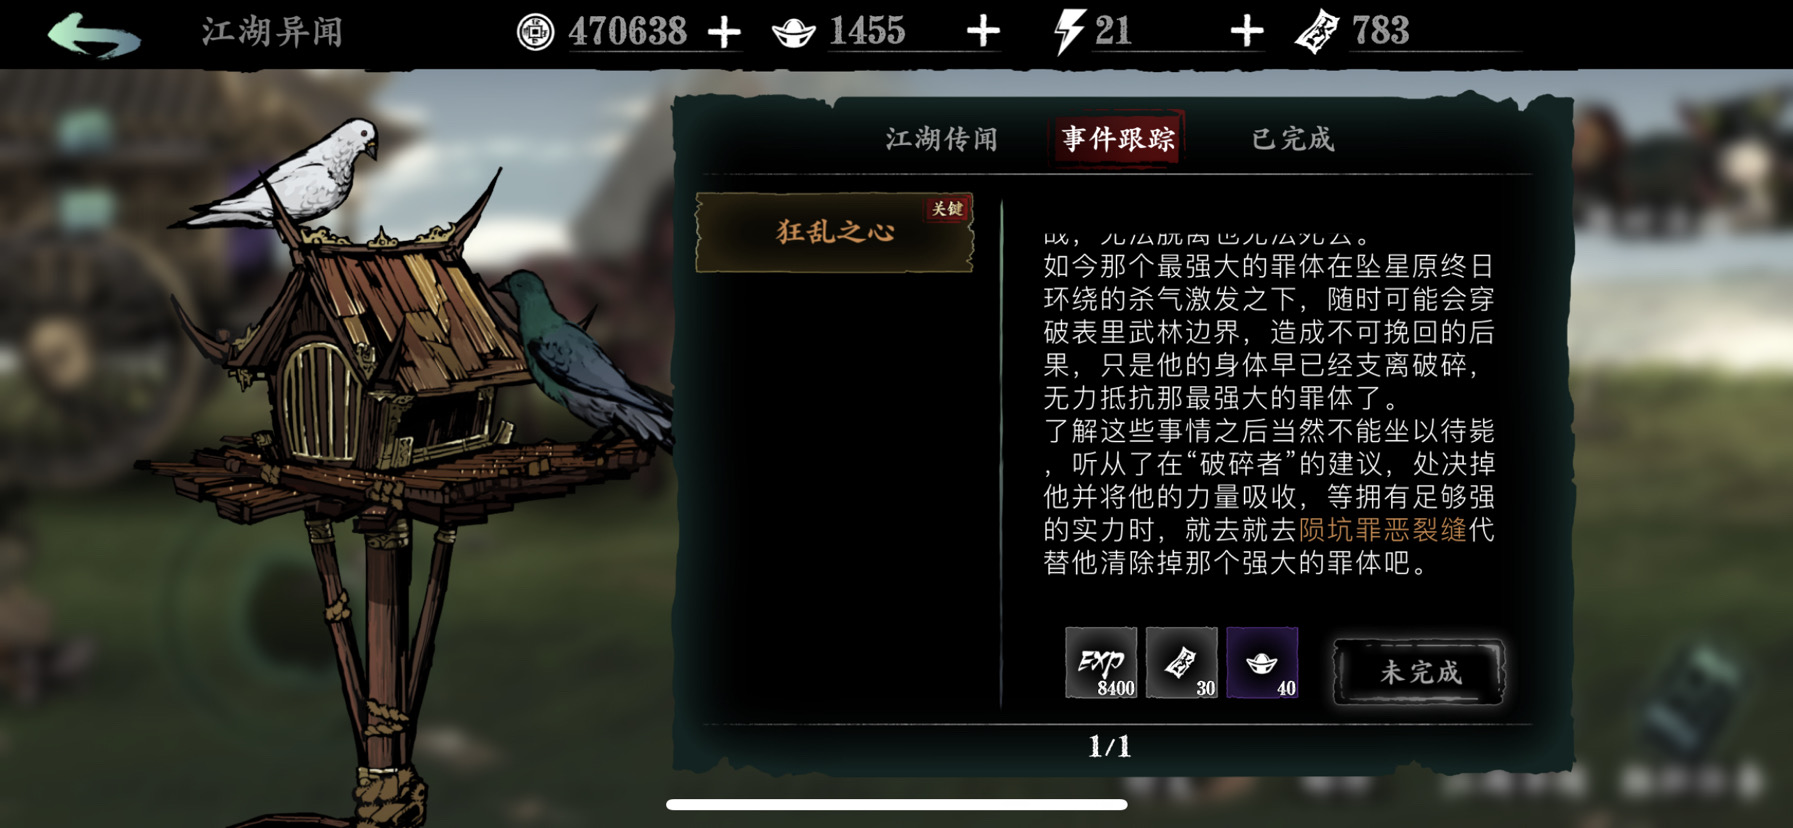1793x828 pixels.
Task: Tap the 江湖异闻 title label
Action: click(x=272, y=32)
